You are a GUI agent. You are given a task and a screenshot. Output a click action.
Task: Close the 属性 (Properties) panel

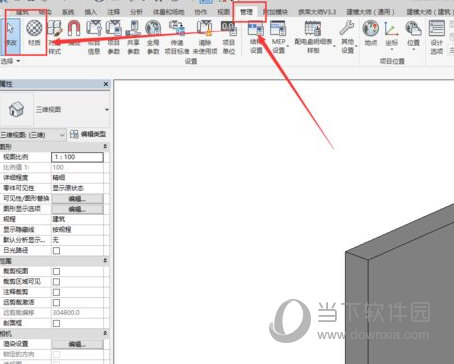106,84
